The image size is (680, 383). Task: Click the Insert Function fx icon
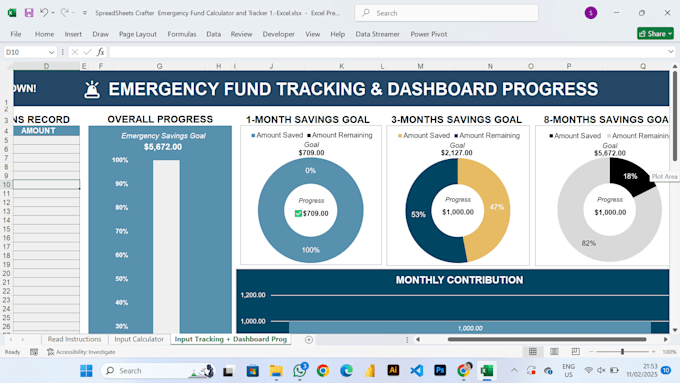[101, 52]
